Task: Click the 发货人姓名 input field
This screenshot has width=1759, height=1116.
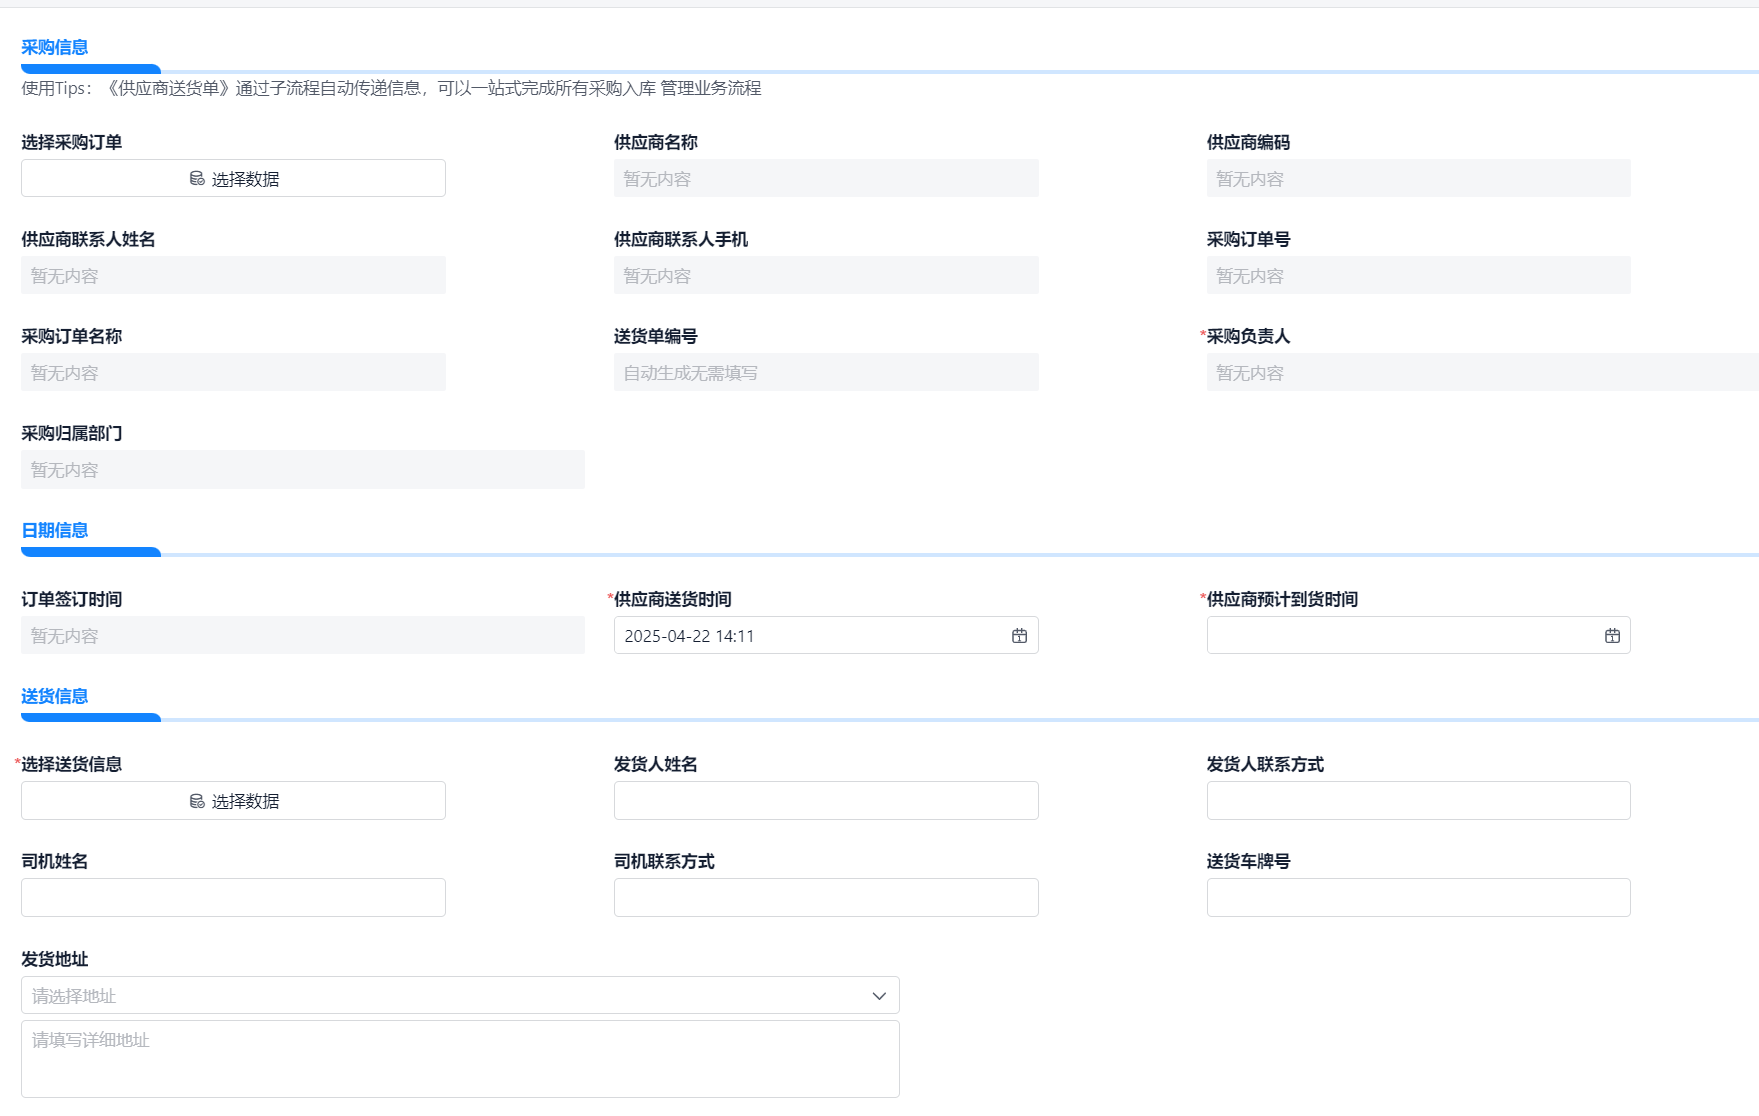Action: (x=826, y=801)
